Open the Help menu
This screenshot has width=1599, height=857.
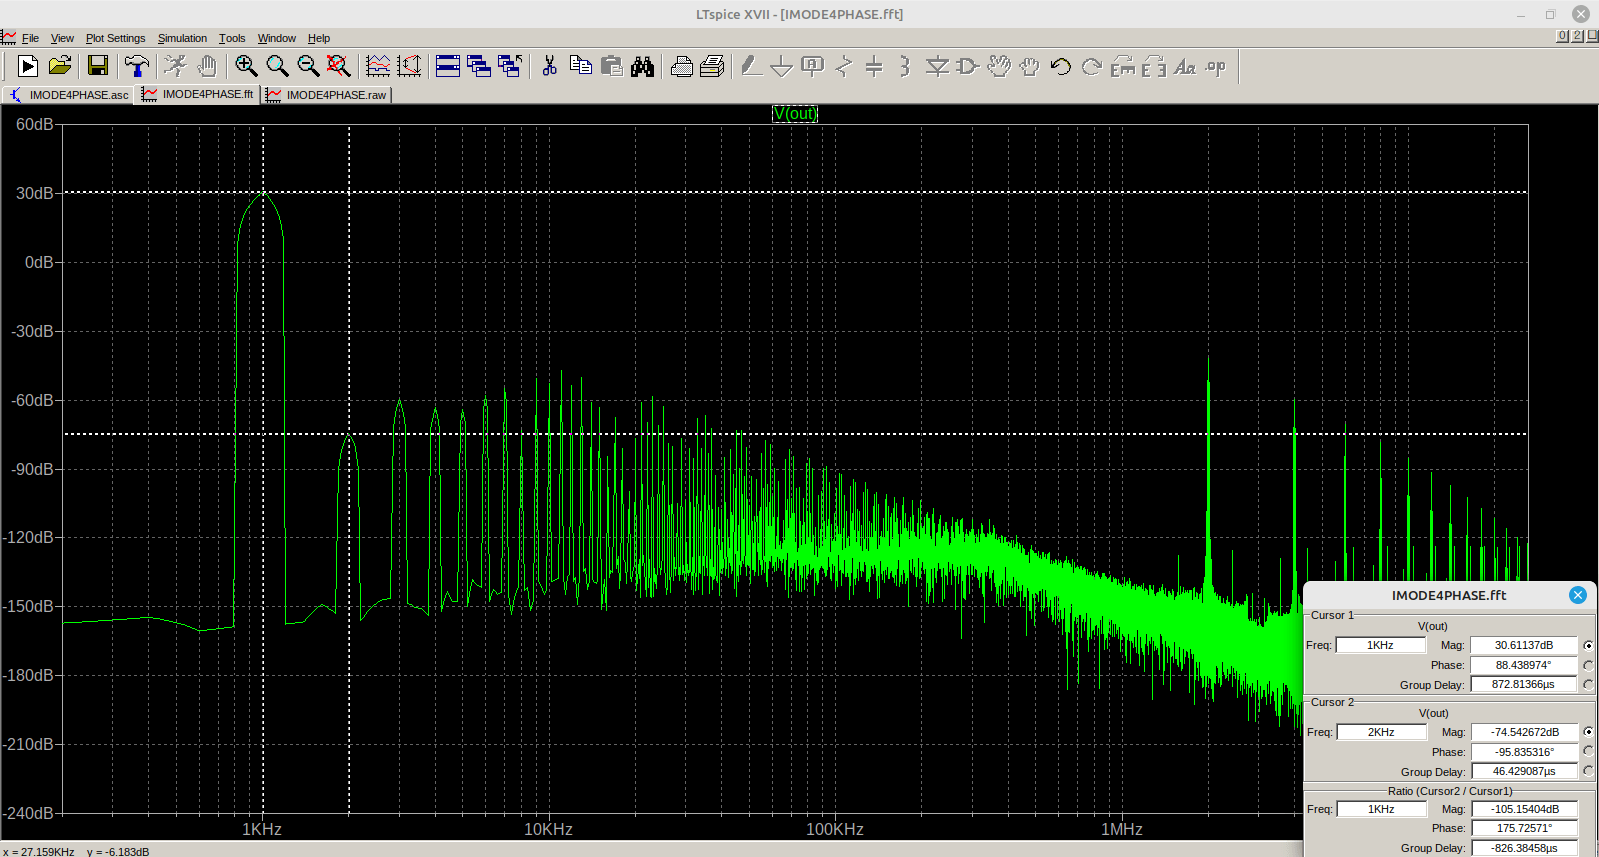319,38
